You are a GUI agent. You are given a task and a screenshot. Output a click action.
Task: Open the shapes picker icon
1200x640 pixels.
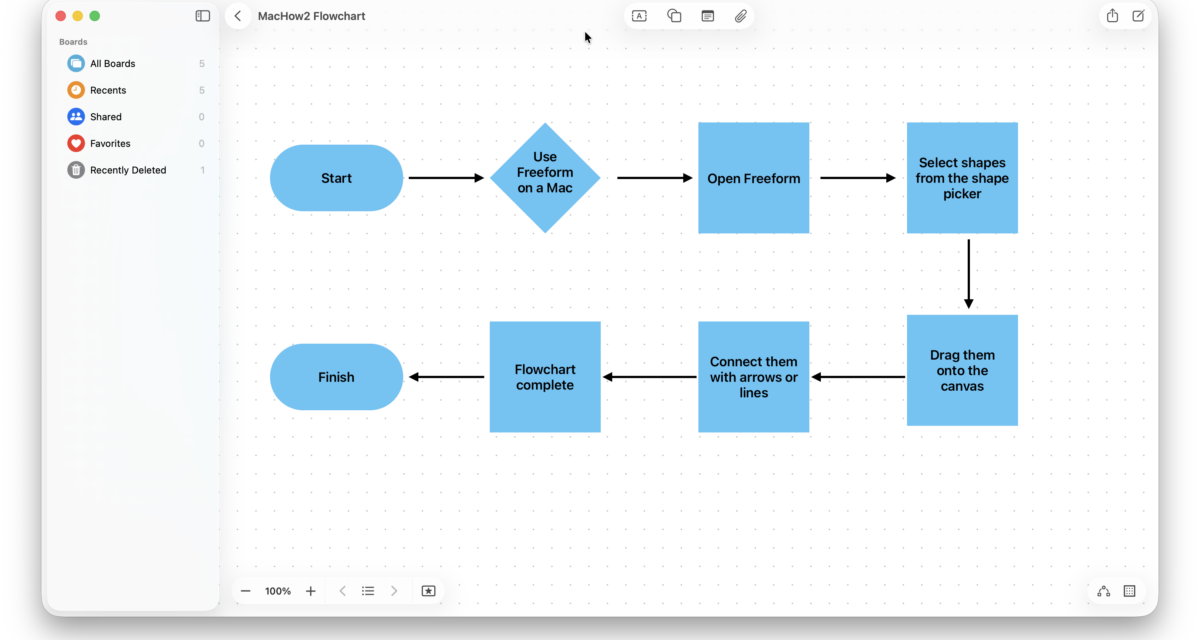tap(674, 16)
